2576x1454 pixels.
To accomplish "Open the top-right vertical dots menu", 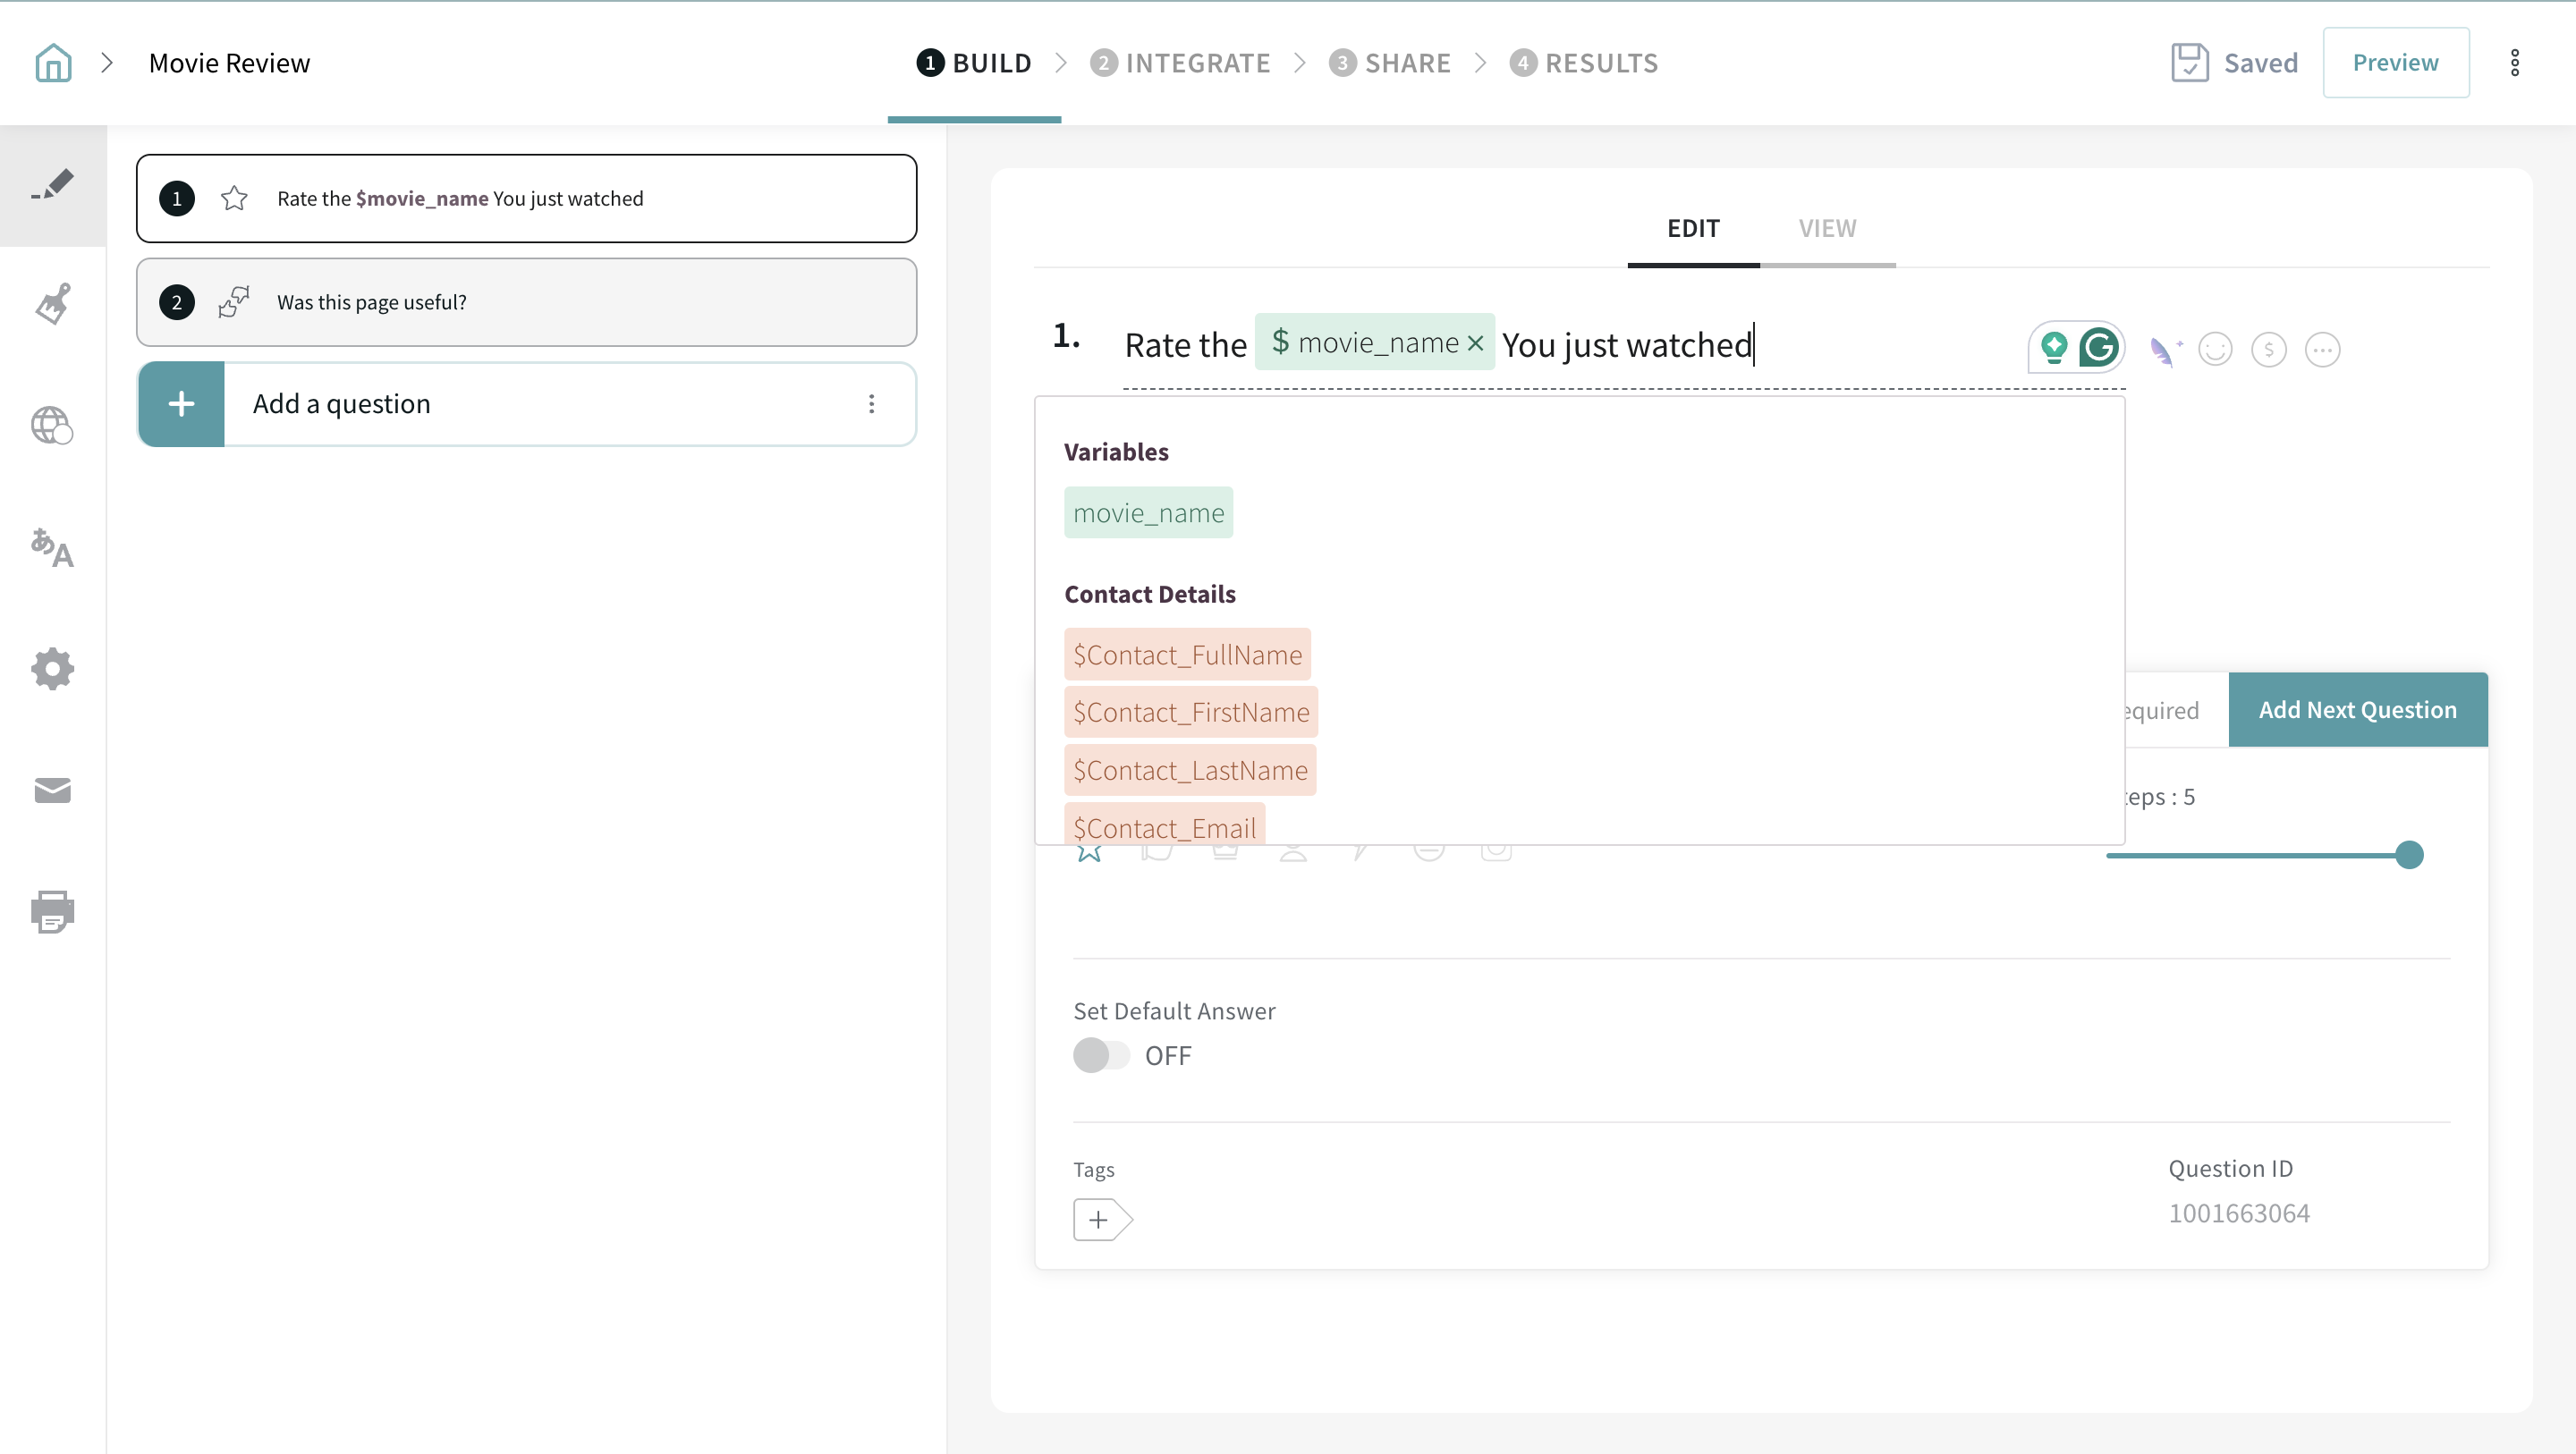I will tap(2514, 63).
